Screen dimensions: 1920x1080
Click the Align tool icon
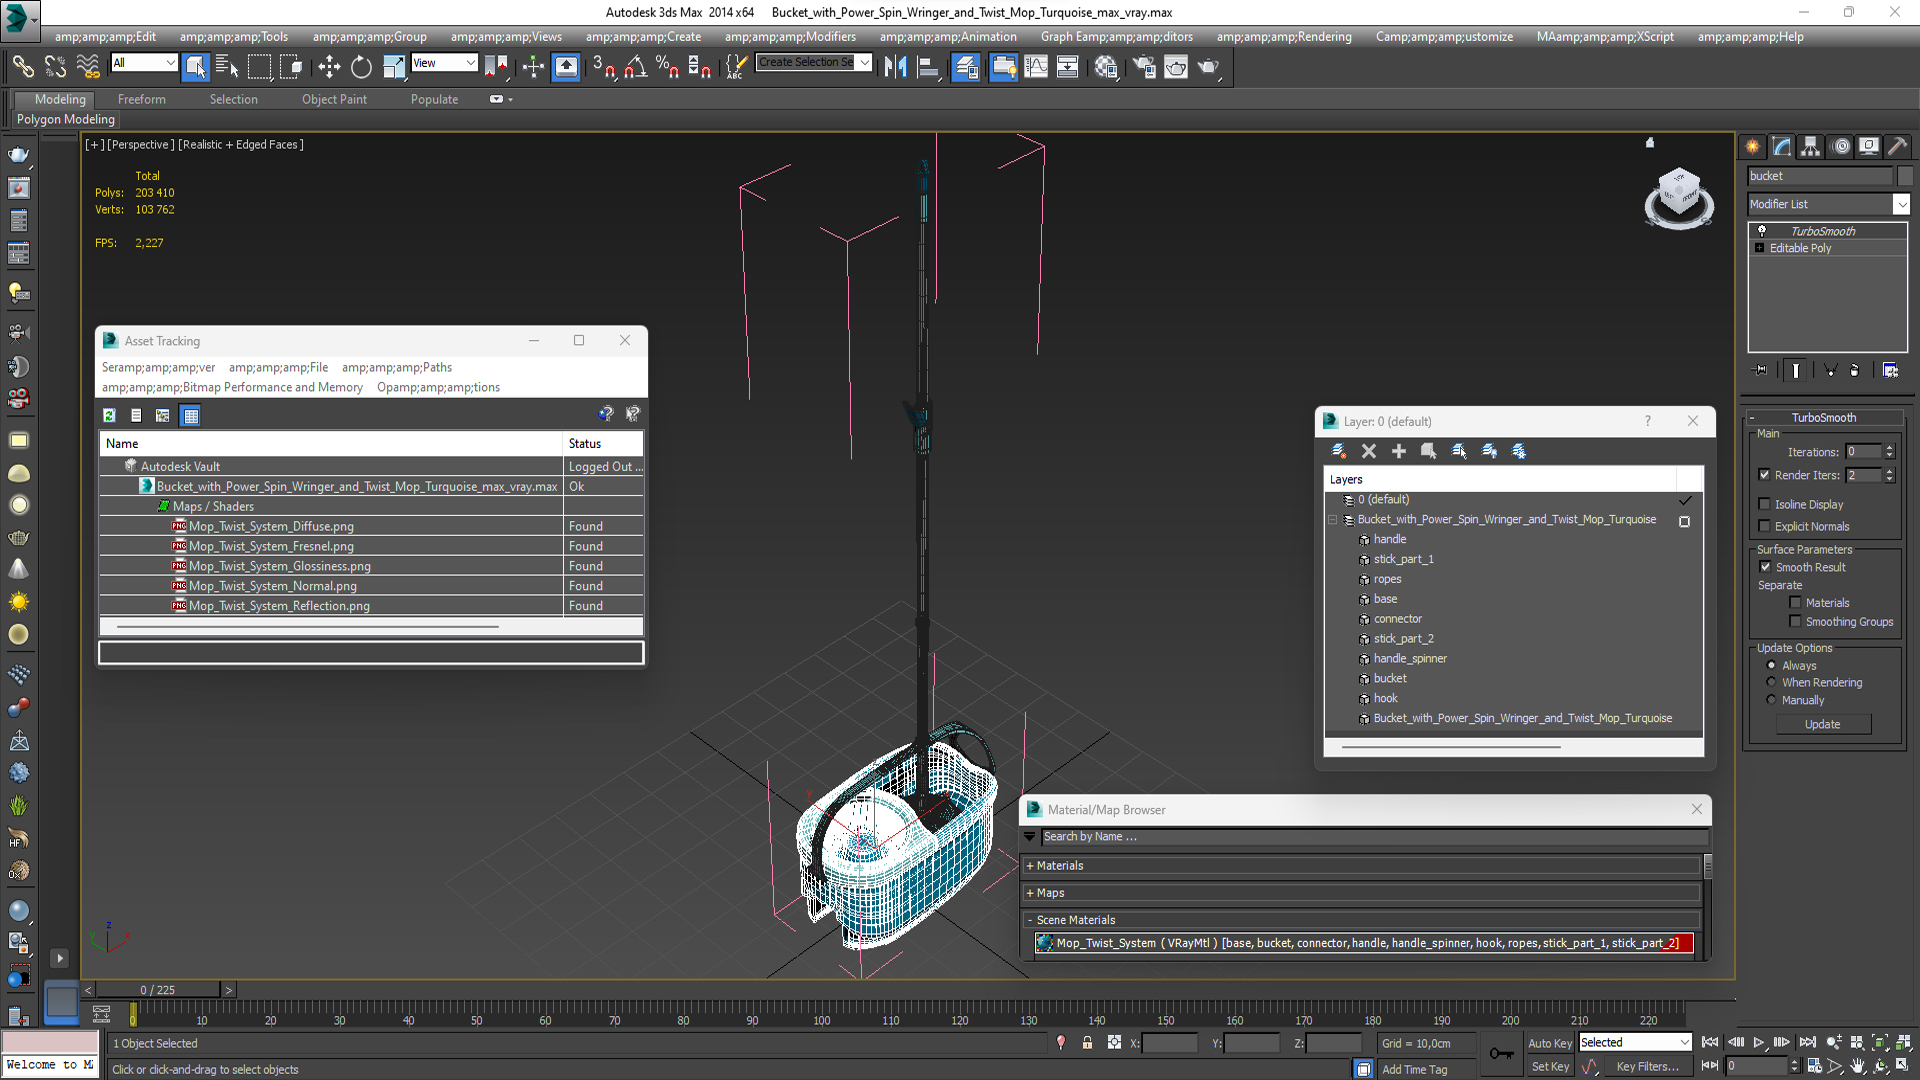tap(928, 67)
